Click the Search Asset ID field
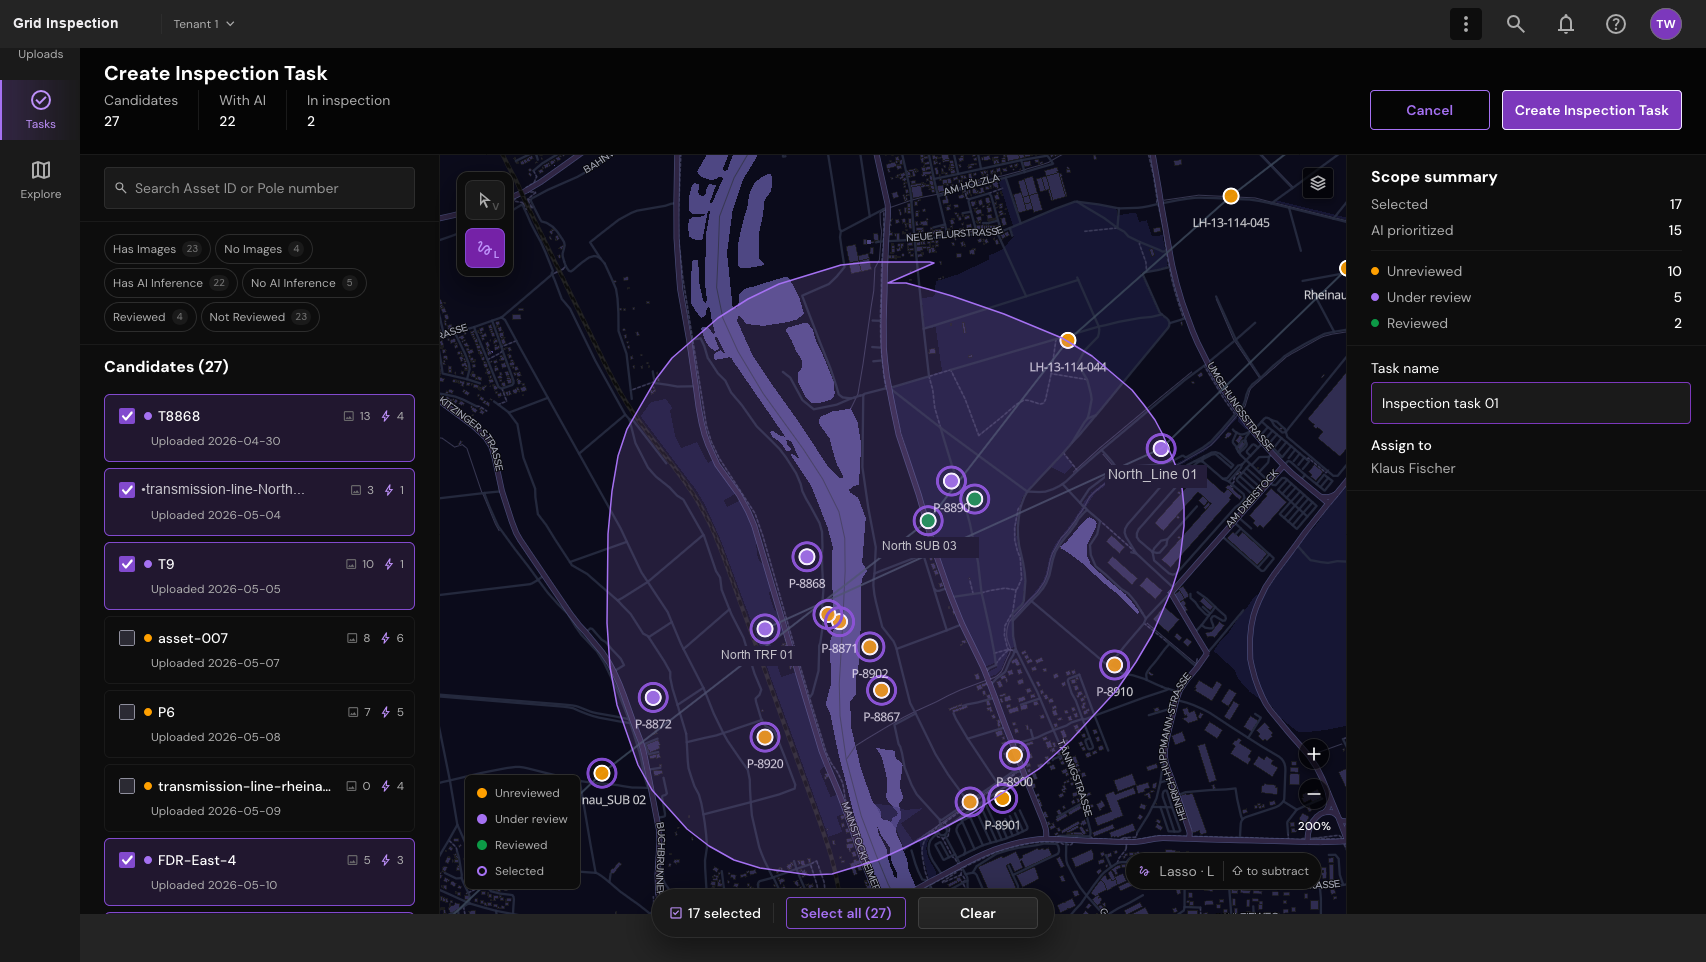This screenshot has width=1706, height=962. coord(259,188)
